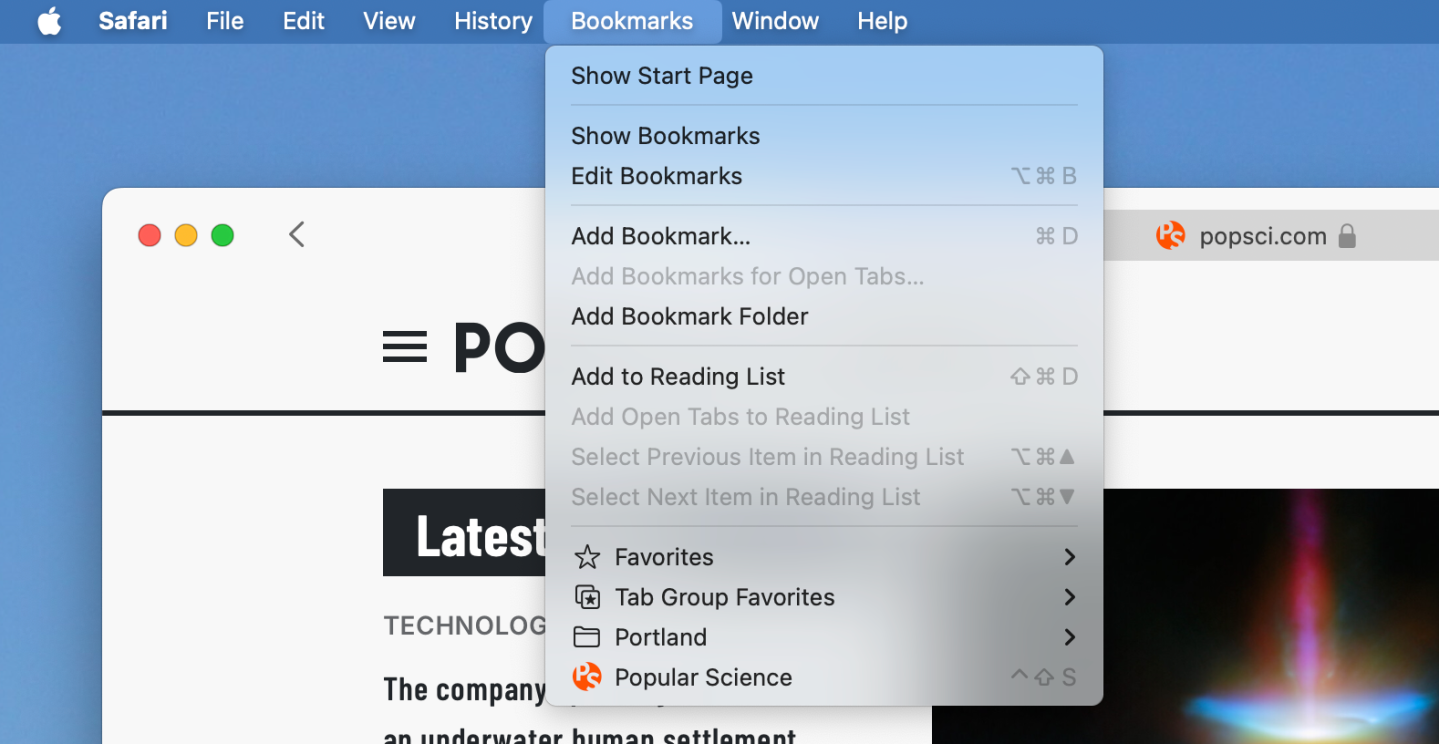The image size is (1439, 744).
Task: Click the popsci.com address field
Action: pos(1262,237)
